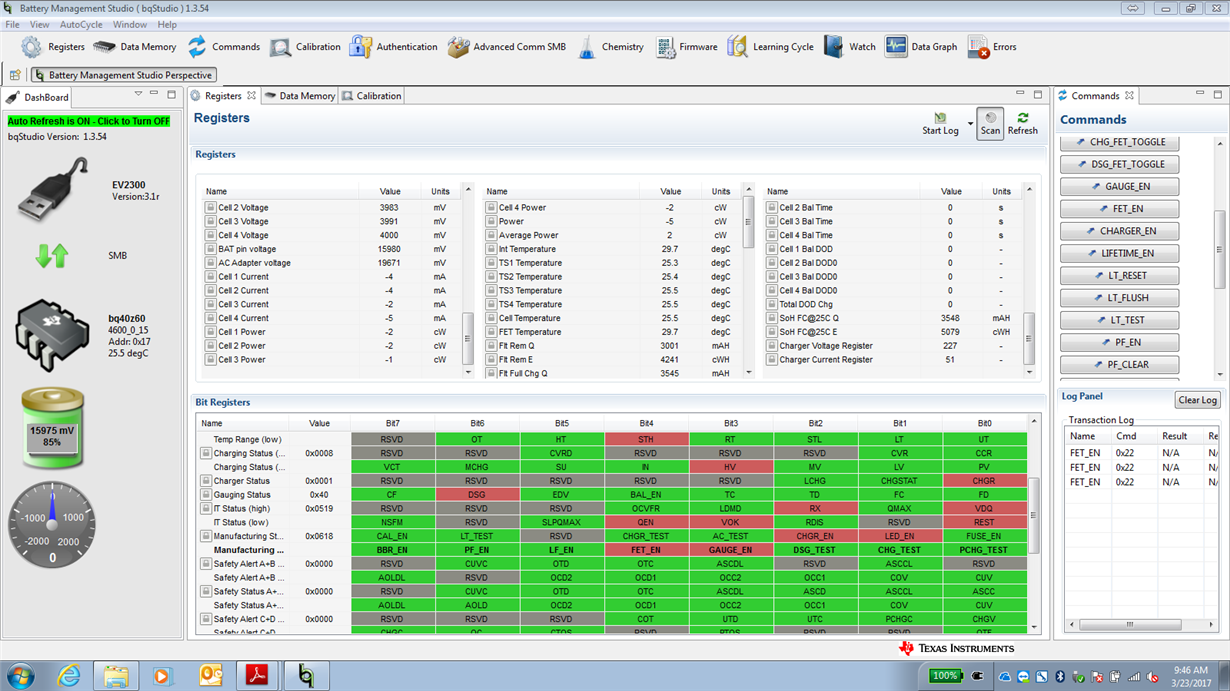This screenshot has width=1230, height=691.
Task: Open the Start Log dropdown arrow
Action: tap(970, 124)
